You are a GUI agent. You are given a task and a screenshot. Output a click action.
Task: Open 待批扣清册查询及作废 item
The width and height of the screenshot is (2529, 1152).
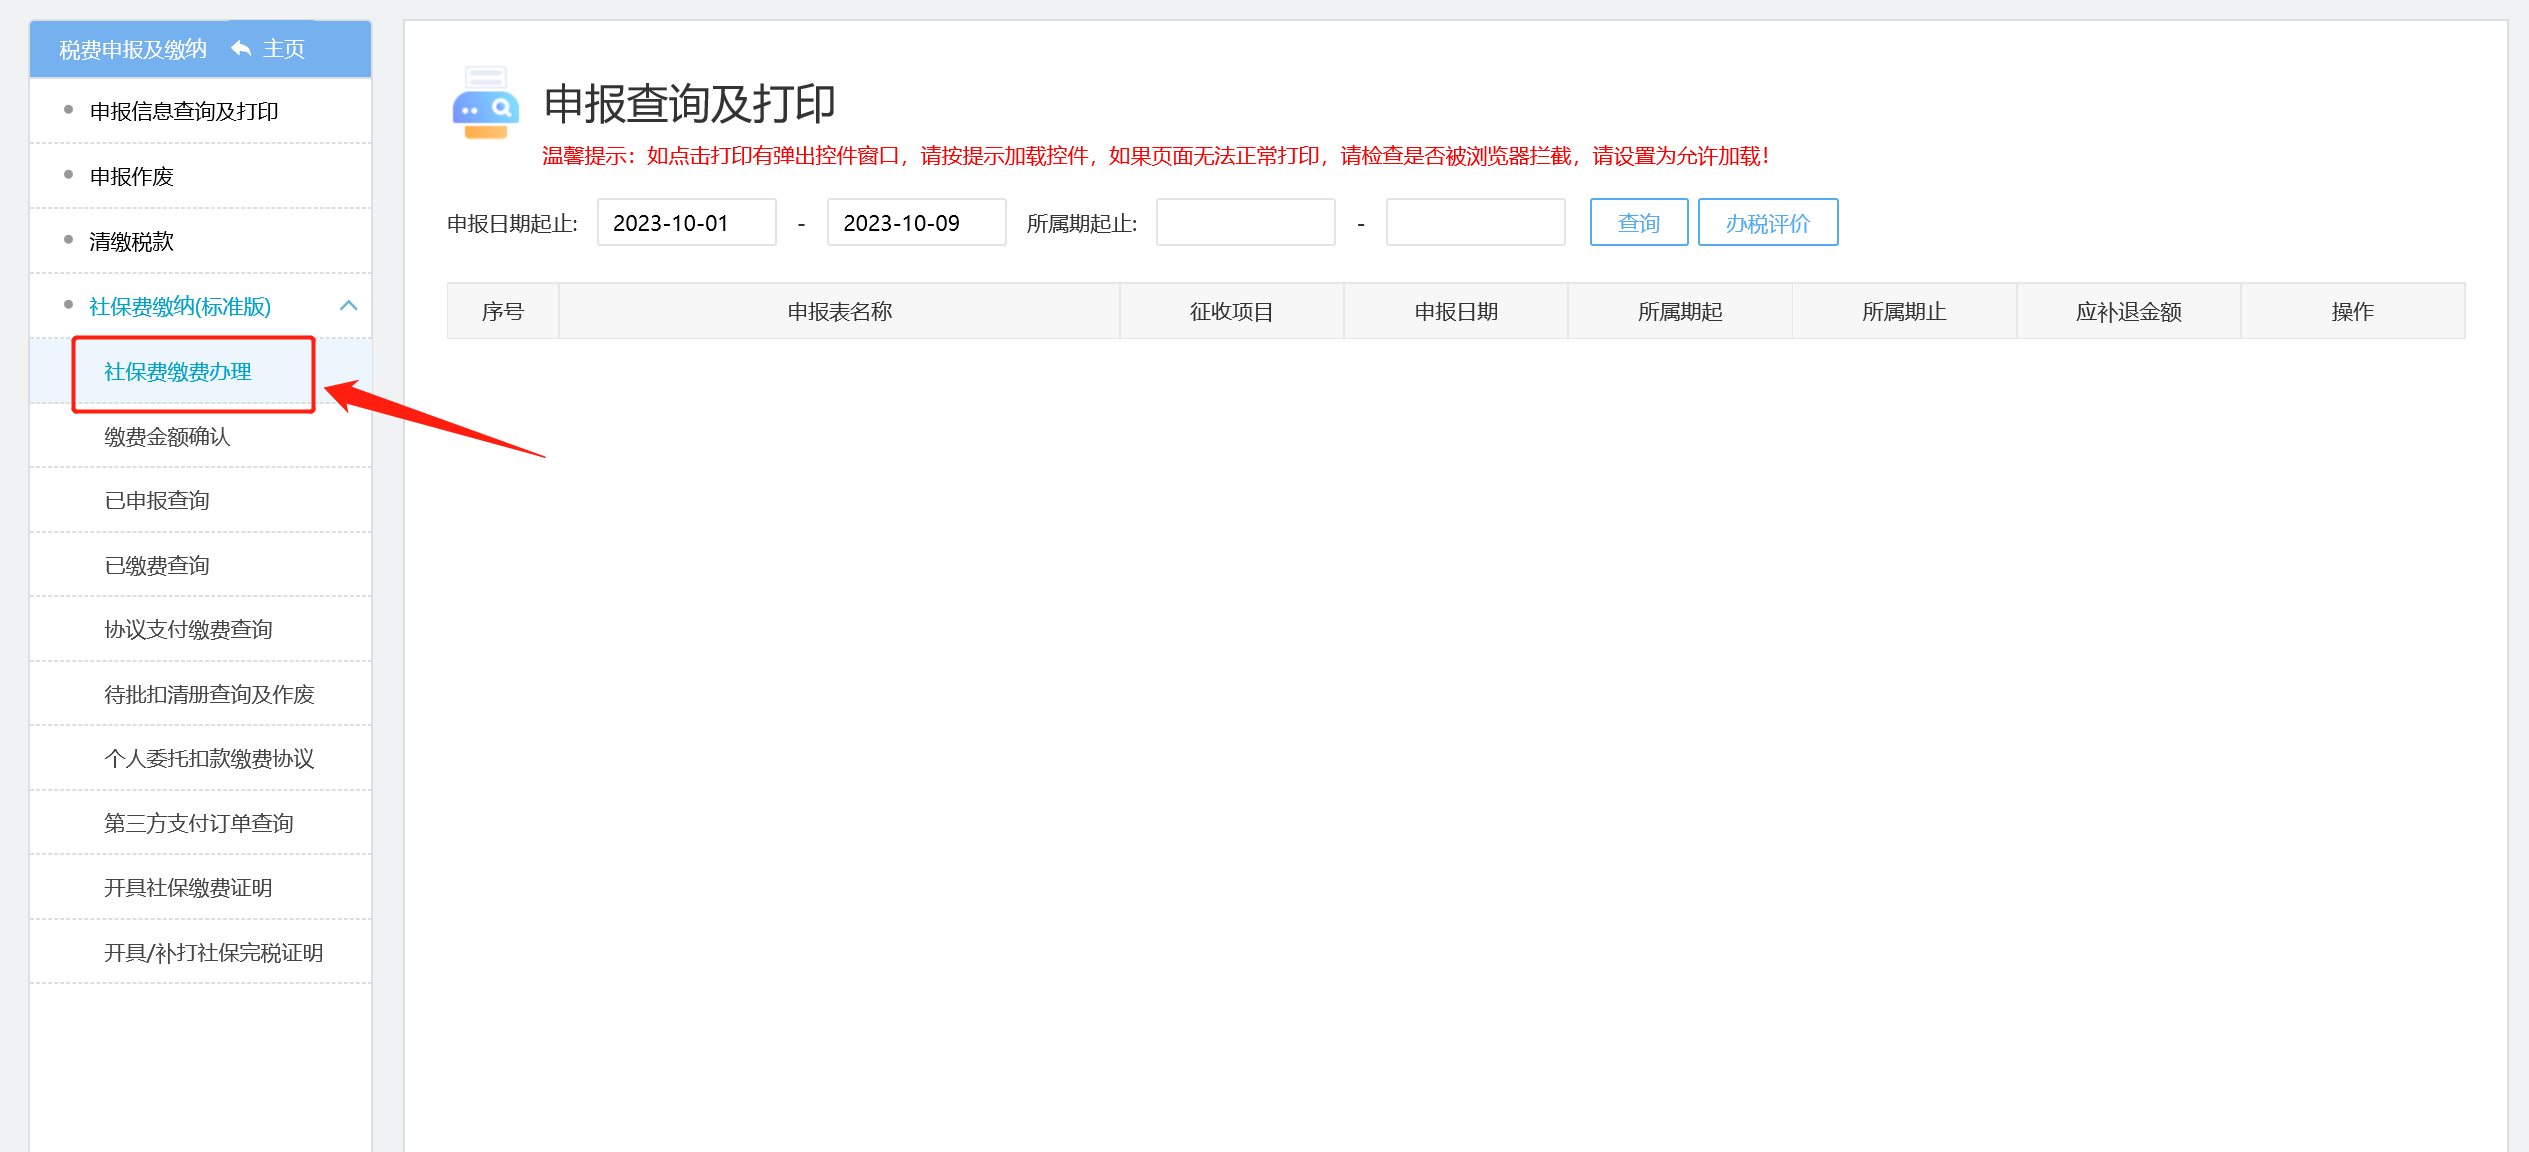[209, 694]
